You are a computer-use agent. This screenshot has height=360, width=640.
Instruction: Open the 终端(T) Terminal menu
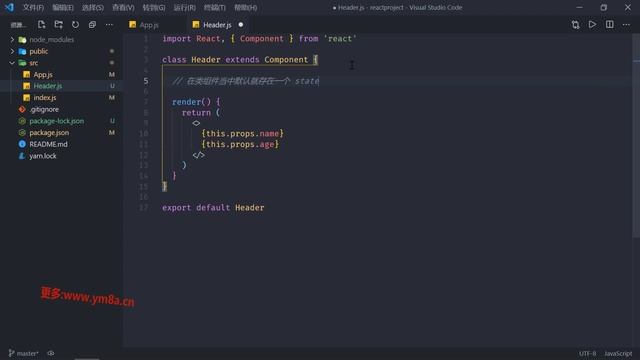pyautogui.click(x=214, y=7)
